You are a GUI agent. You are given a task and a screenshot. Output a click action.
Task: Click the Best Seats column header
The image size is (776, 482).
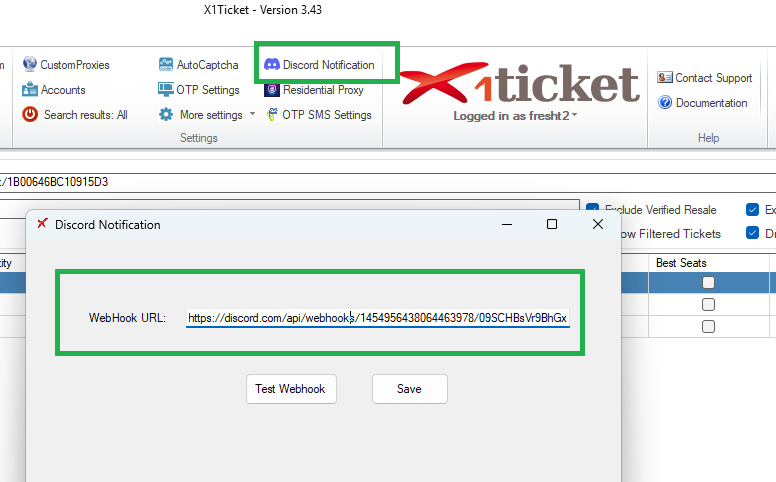click(x=681, y=263)
